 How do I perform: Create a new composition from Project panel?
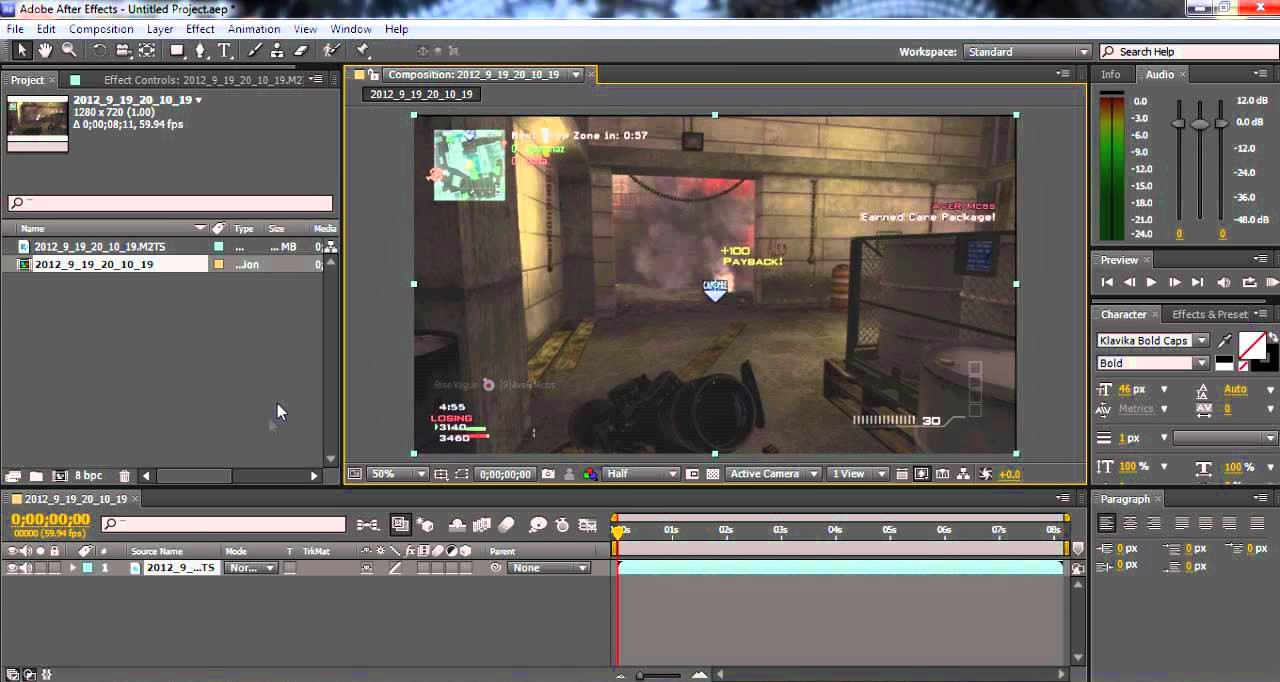(59, 476)
